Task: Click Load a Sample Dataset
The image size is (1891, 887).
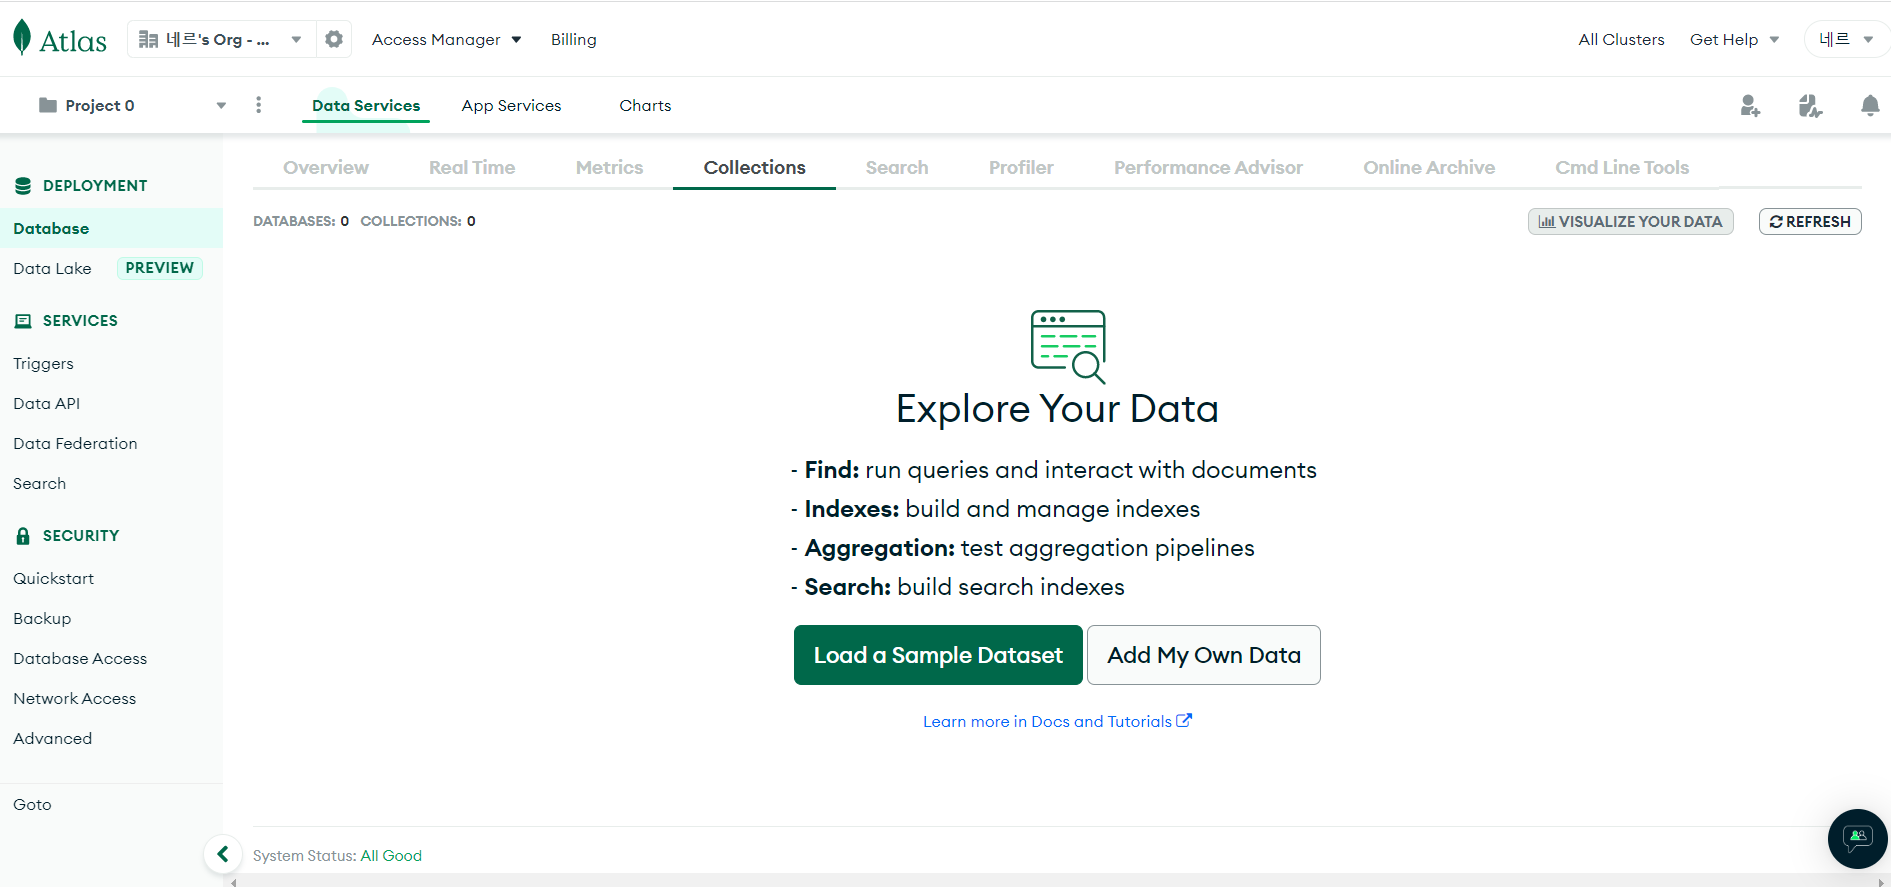Action: [938, 655]
